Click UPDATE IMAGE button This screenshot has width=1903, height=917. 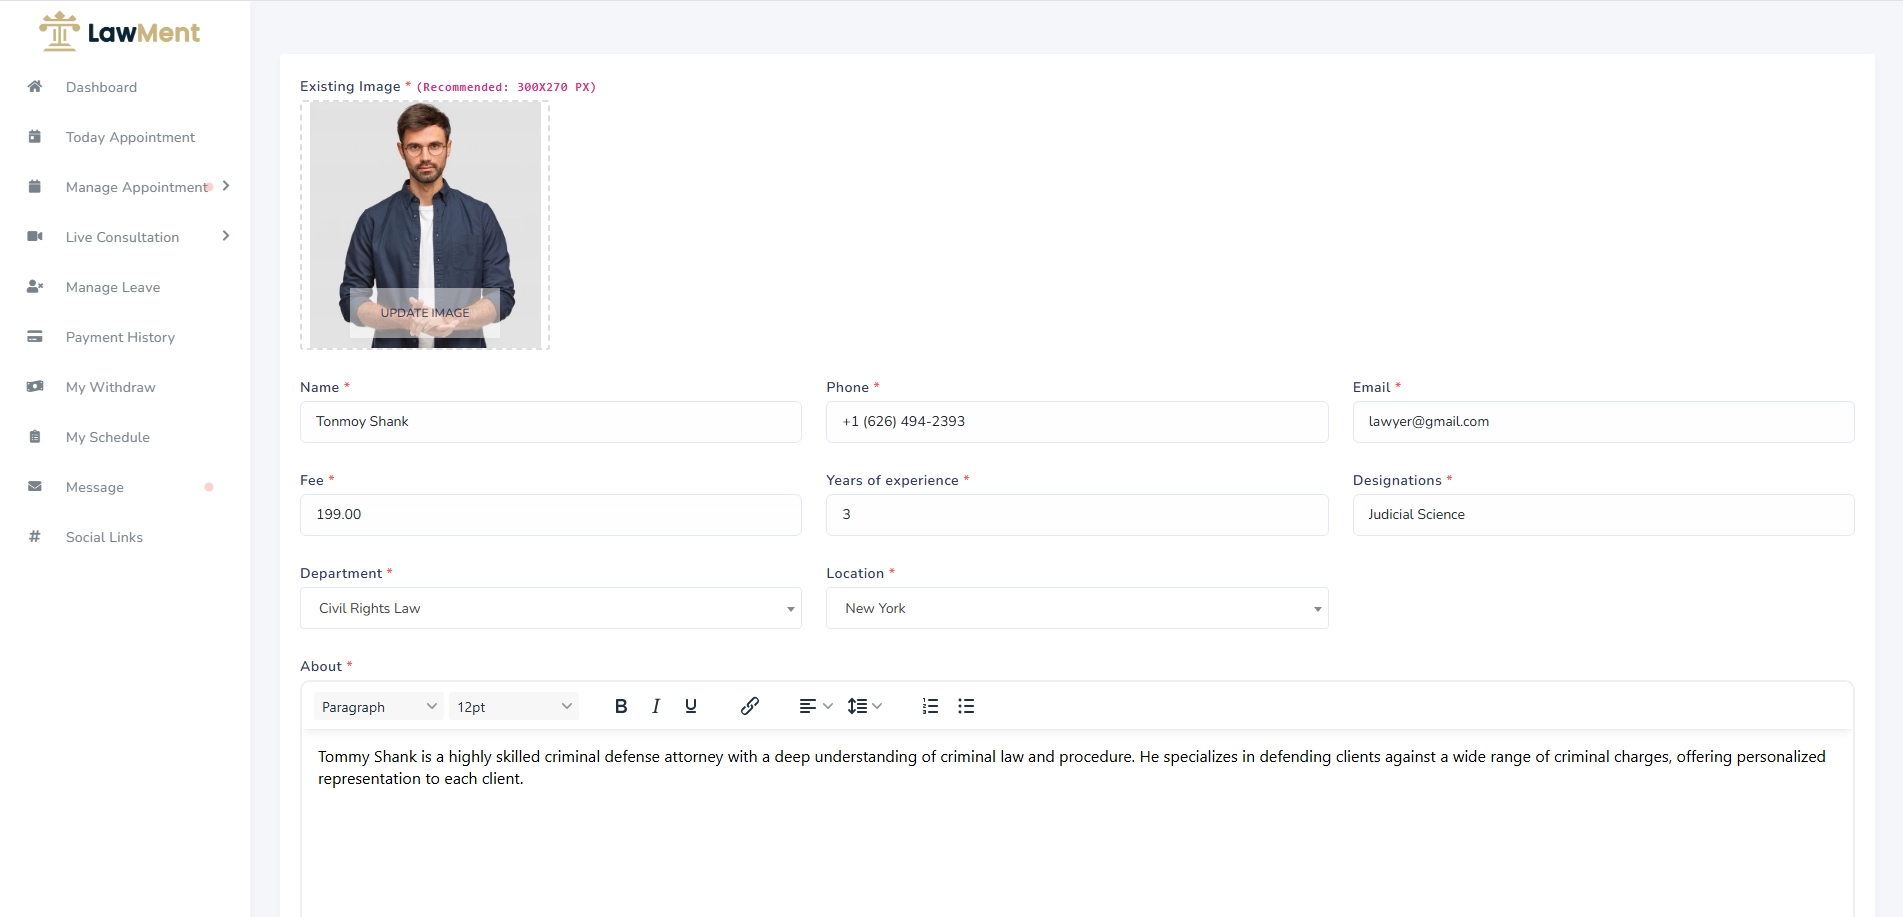pos(425,313)
